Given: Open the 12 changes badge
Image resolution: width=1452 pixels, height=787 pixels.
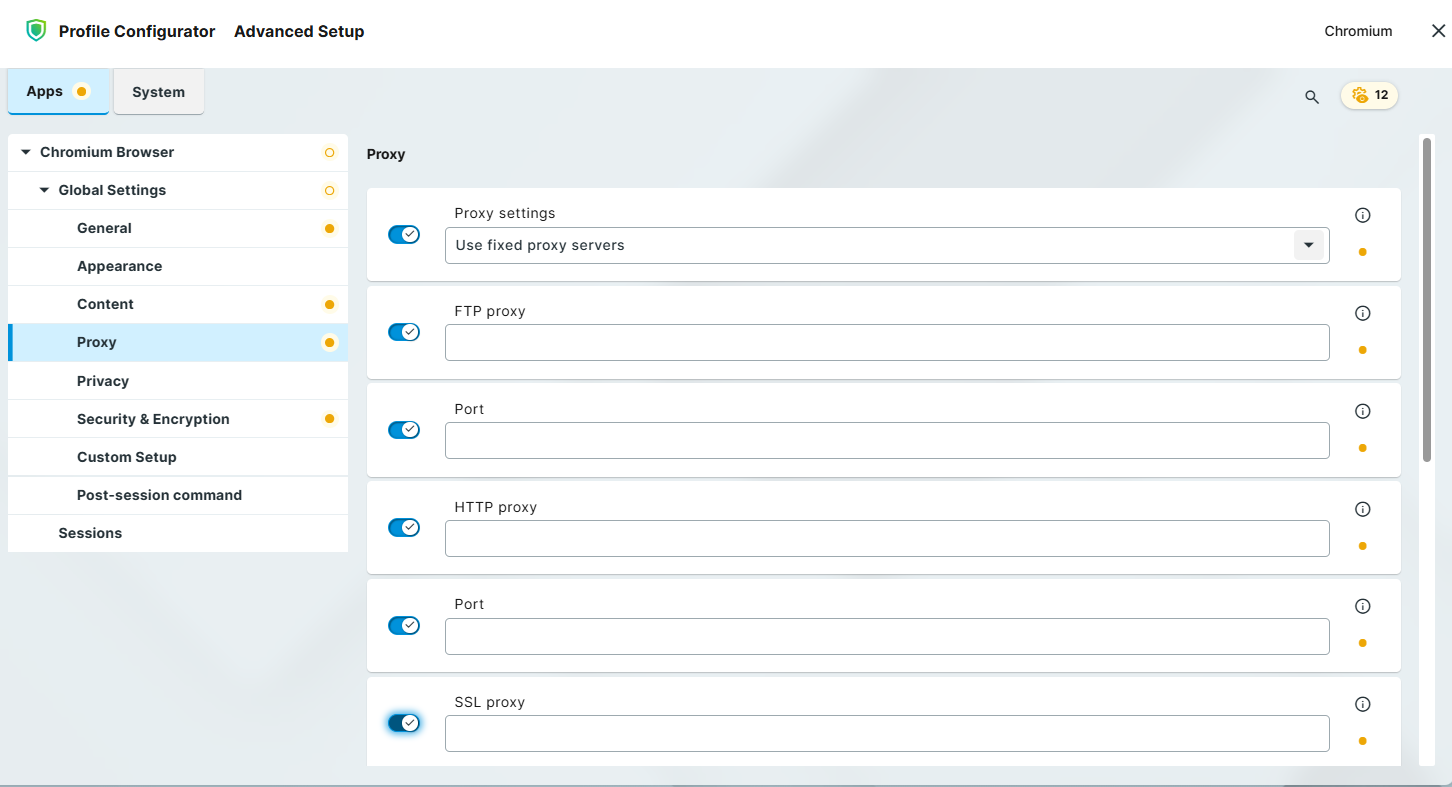Looking at the screenshot, I should tap(1369, 95).
